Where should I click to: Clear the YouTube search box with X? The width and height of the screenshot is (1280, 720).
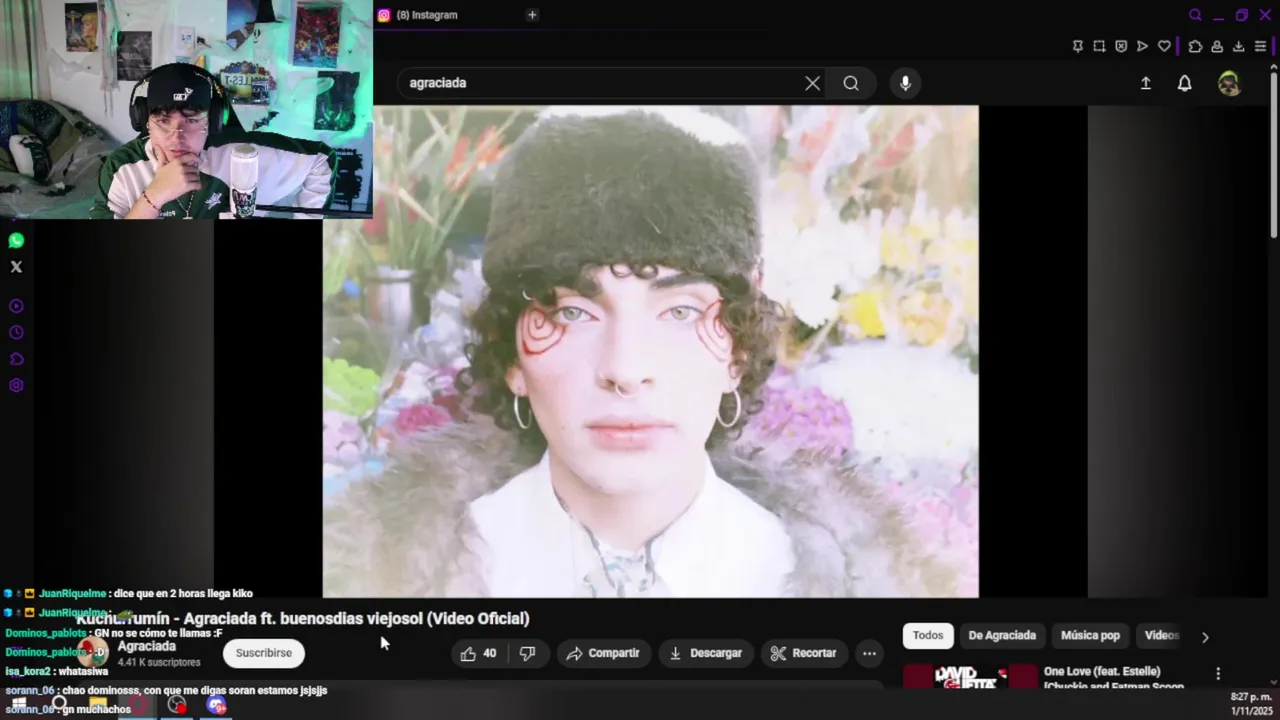pos(812,84)
